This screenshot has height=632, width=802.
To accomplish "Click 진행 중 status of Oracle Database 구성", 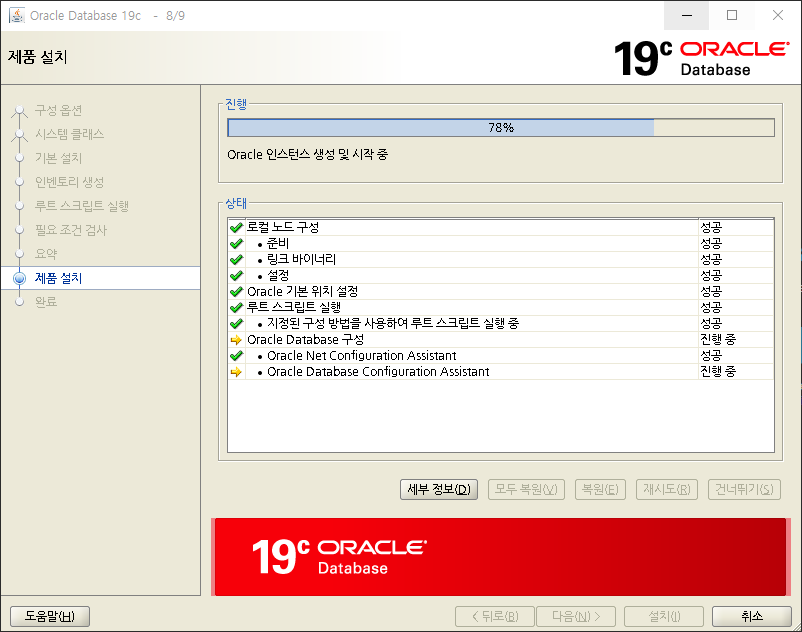I will click(x=718, y=340).
